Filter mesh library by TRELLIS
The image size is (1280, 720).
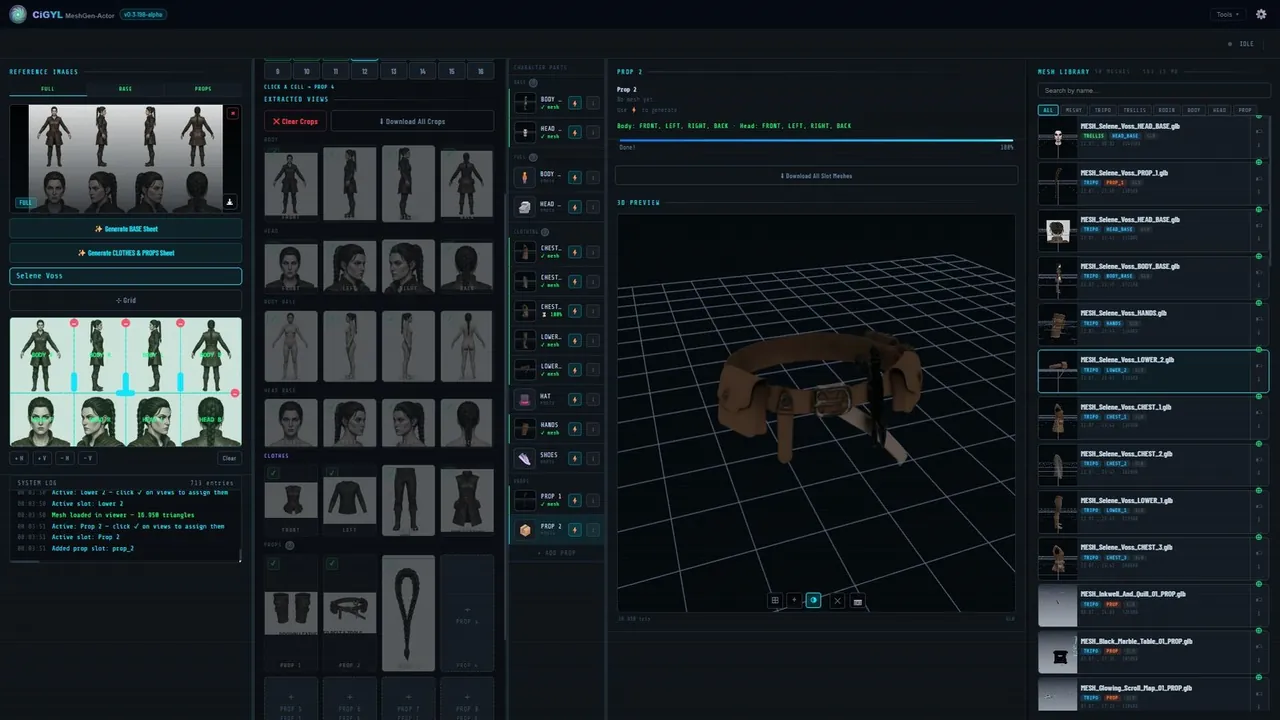(x=1134, y=110)
